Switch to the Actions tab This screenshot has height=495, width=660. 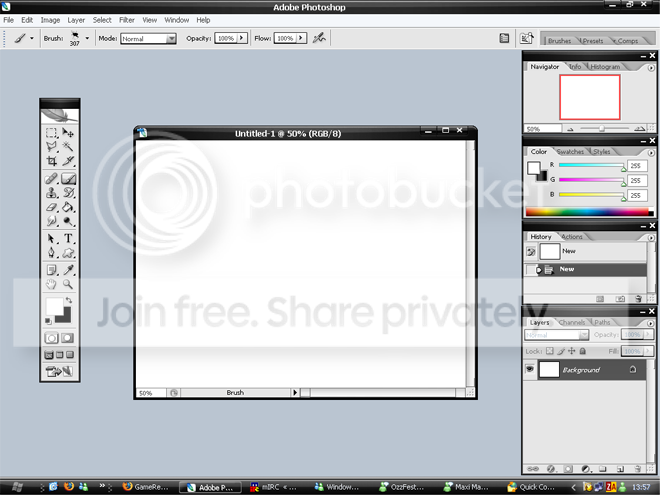572,237
